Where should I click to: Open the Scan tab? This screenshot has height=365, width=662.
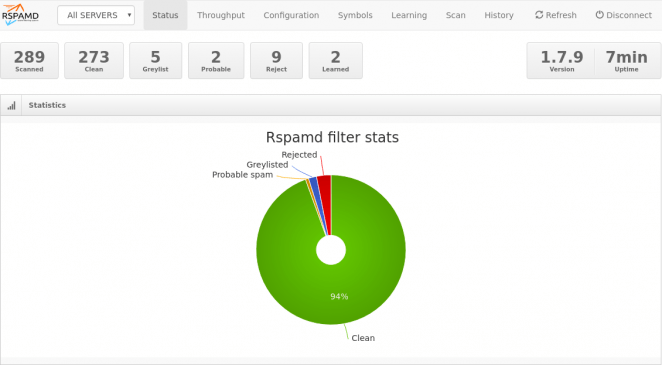[456, 15]
